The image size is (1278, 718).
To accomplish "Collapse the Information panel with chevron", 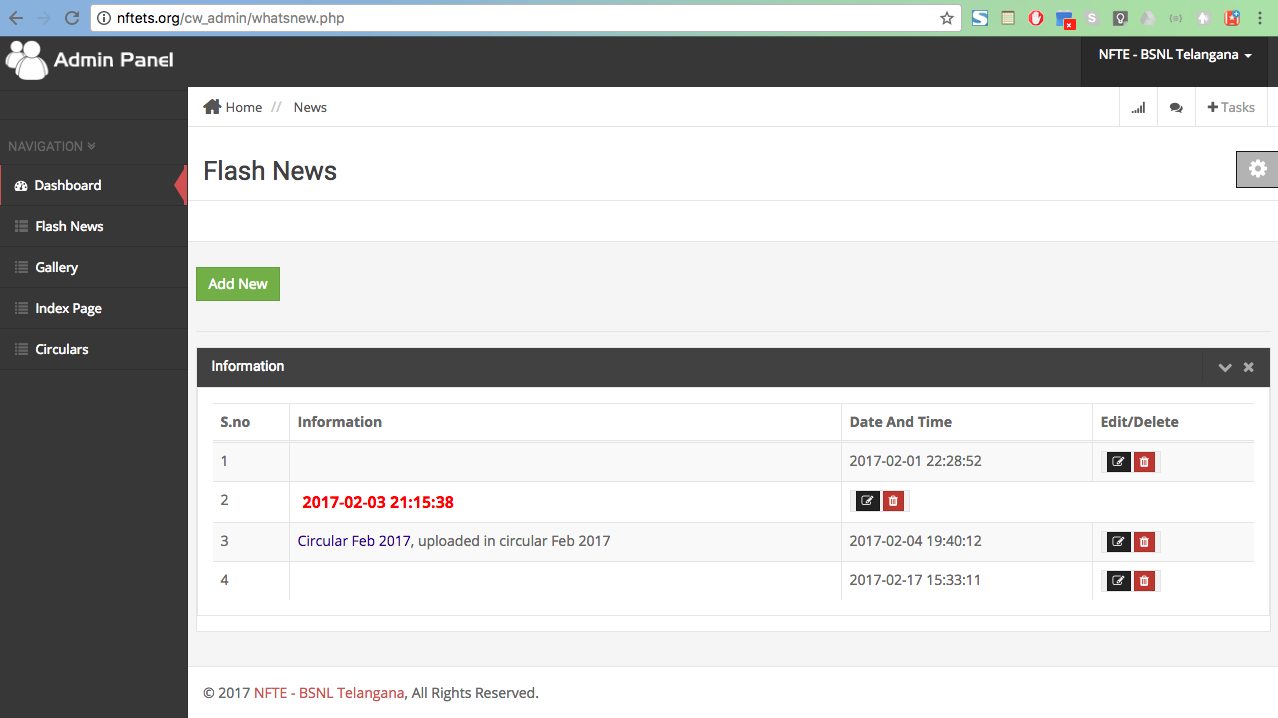I will [1224, 367].
